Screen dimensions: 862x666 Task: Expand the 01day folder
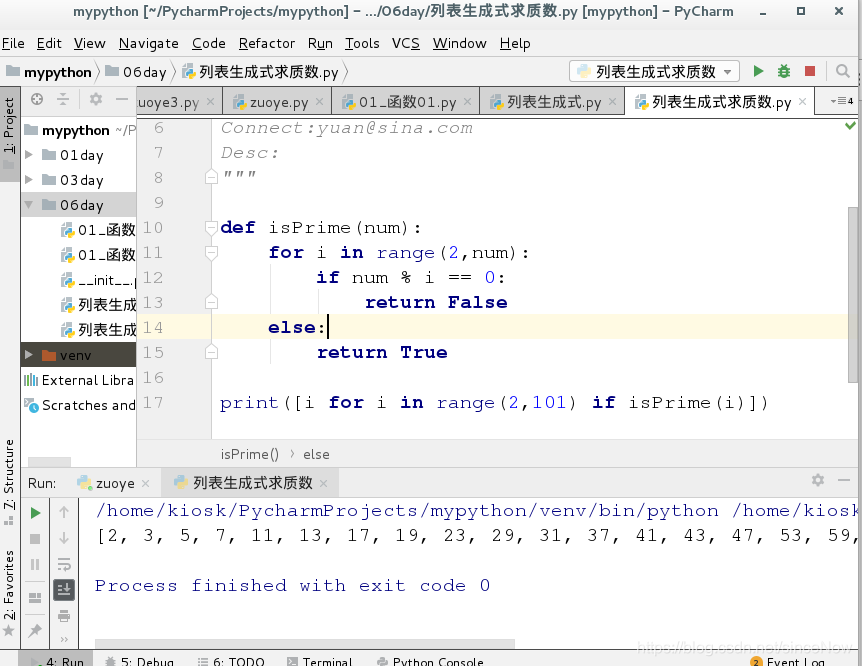point(29,155)
